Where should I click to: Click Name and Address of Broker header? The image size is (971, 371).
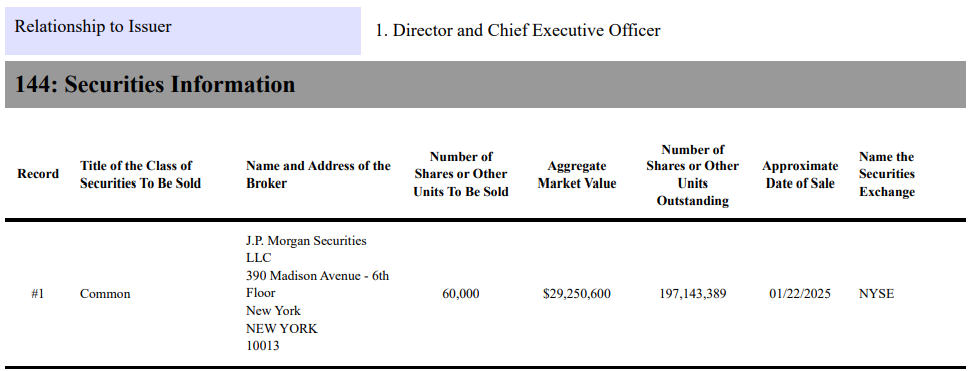pyautogui.click(x=318, y=175)
